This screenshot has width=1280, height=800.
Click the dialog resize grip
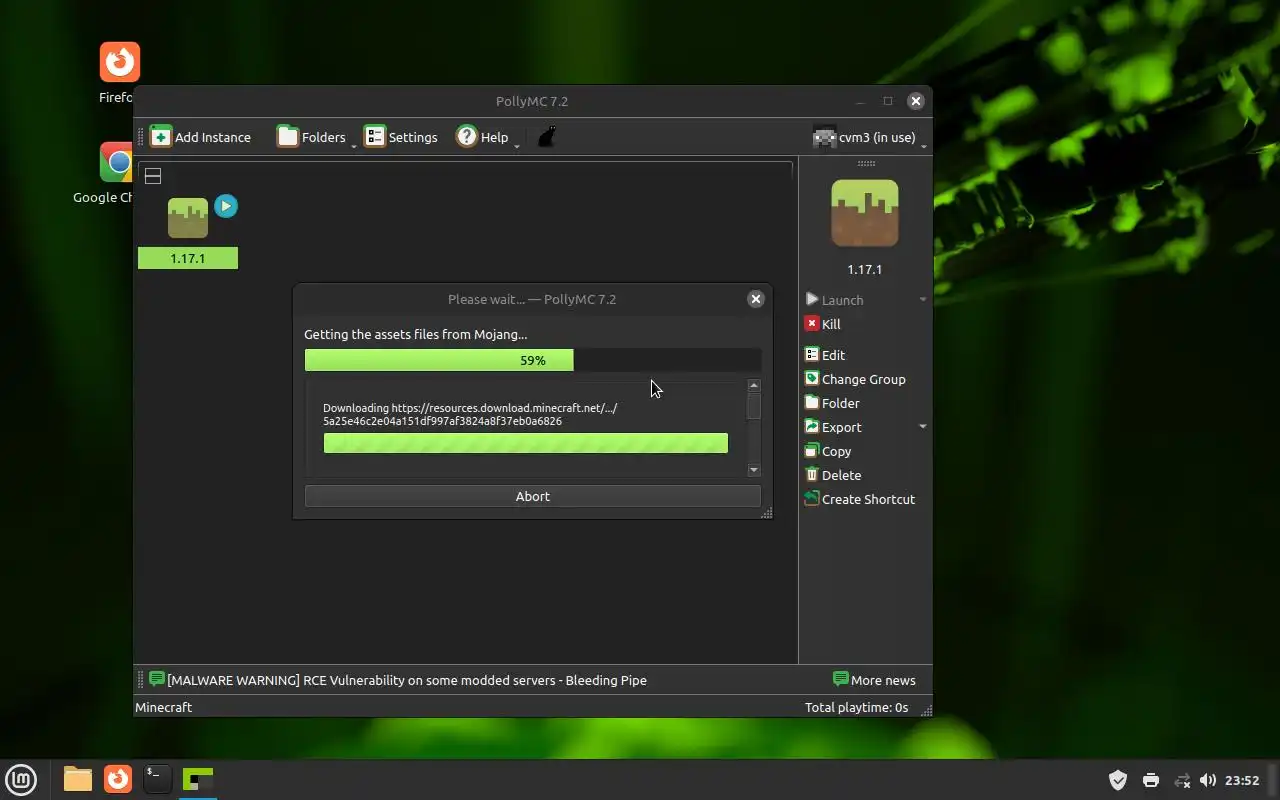click(767, 513)
